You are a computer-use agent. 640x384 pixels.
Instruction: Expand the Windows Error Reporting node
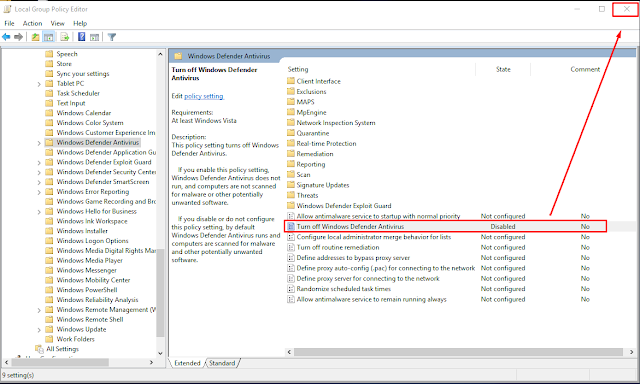point(39,192)
